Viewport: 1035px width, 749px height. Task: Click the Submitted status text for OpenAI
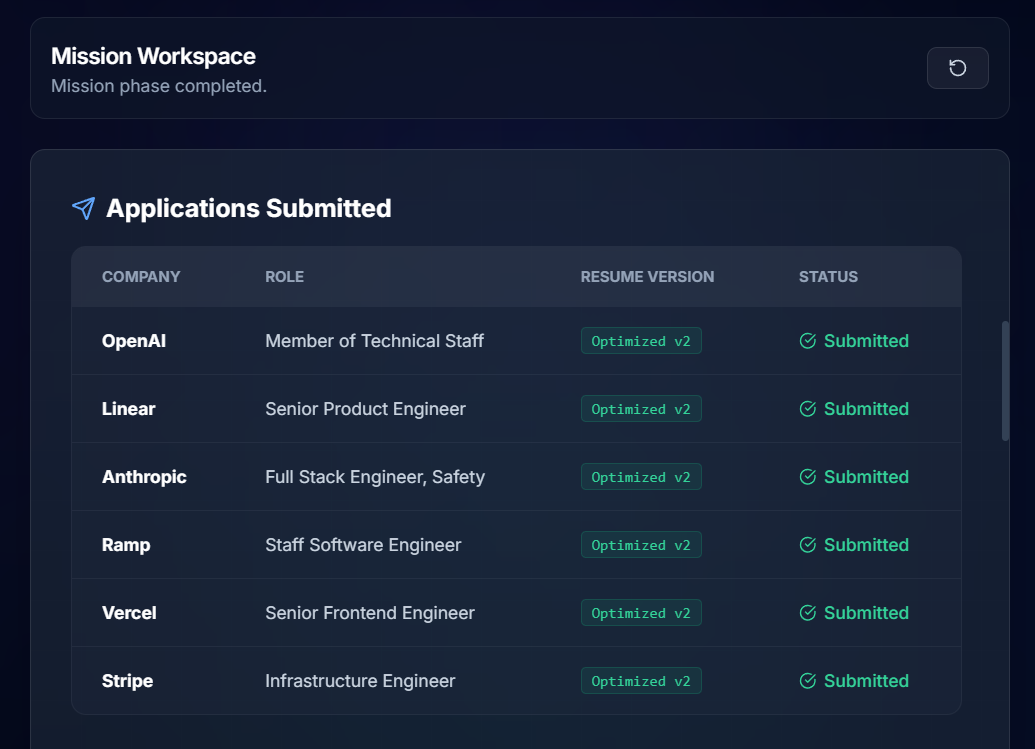click(x=866, y=341)
